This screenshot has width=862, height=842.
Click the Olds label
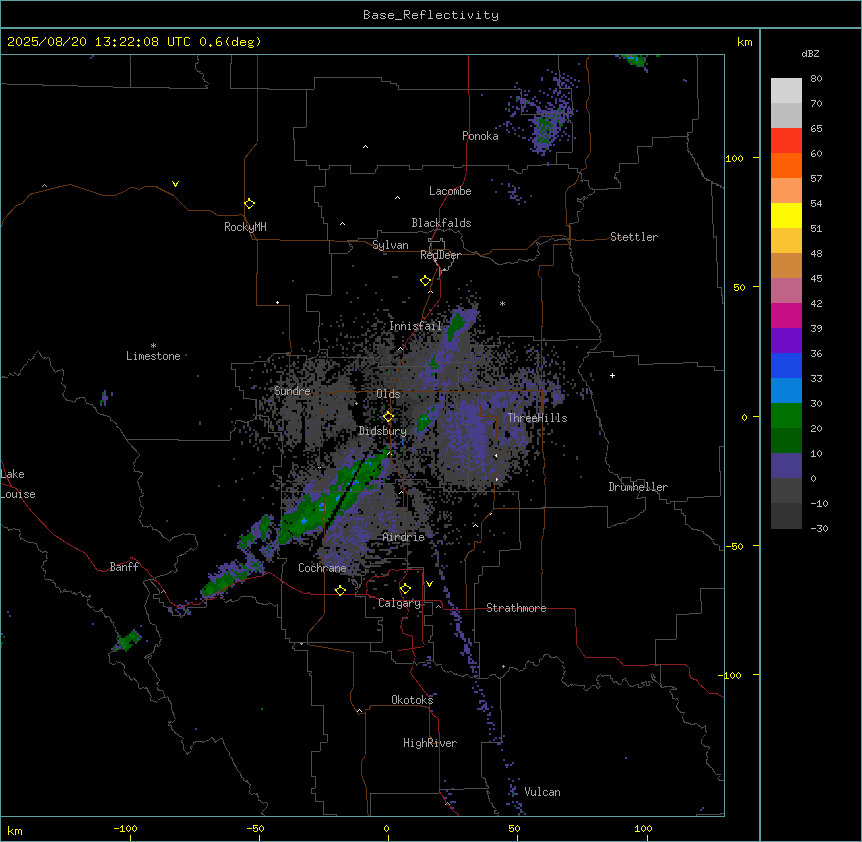click(388, 394)
